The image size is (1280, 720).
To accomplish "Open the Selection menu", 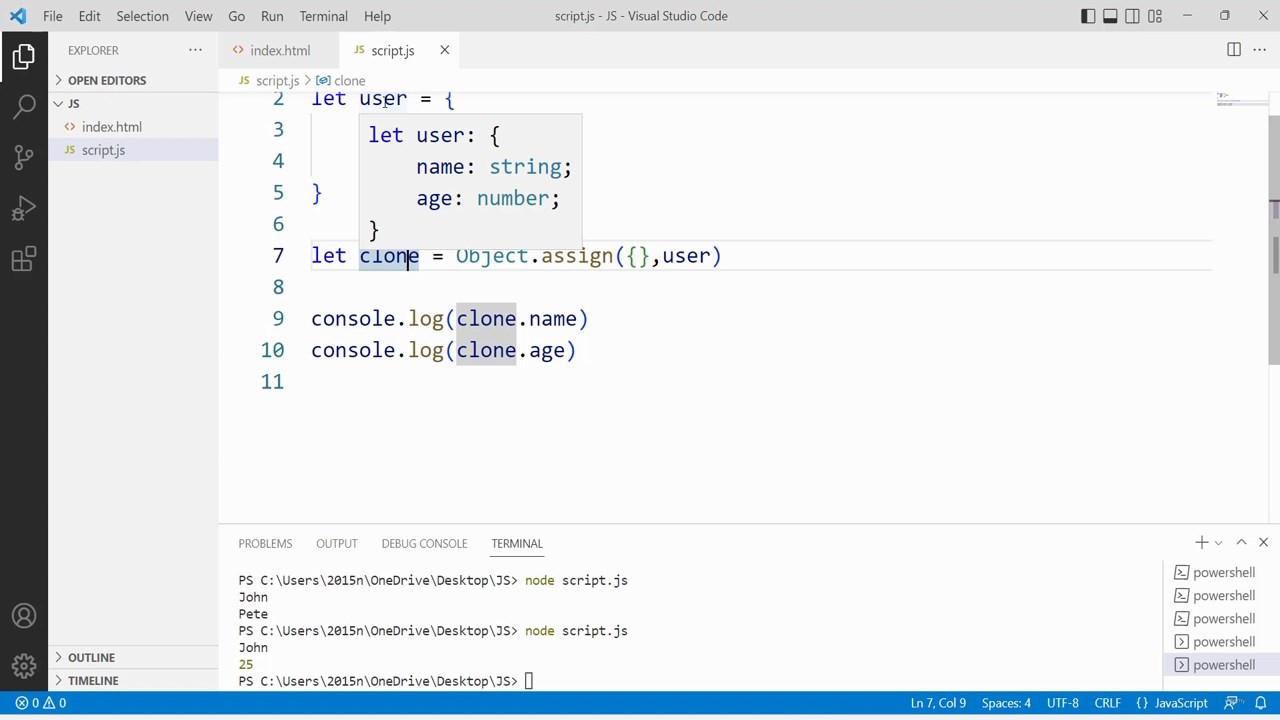I will pyautogui.click(x=142, y=16).
